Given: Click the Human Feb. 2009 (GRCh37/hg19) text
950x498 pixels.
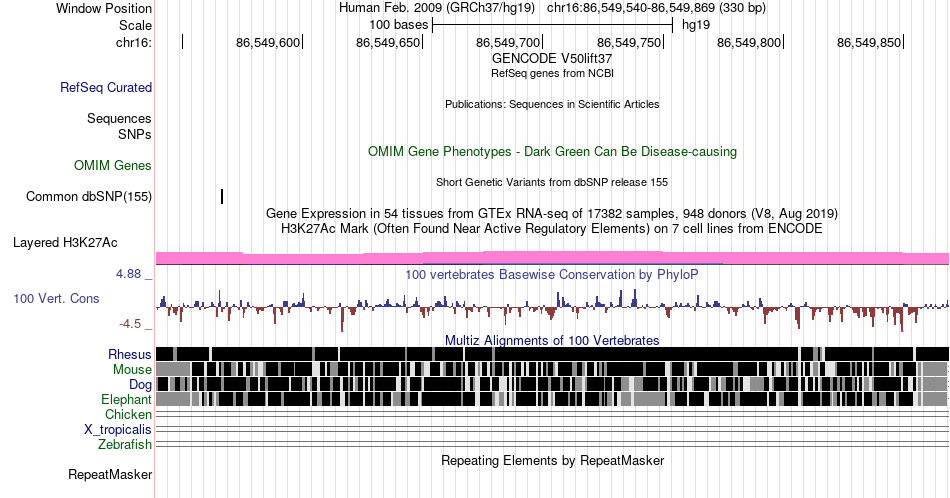Looking at the screenshot, I should pyautogui.click(x=437, y=8).
